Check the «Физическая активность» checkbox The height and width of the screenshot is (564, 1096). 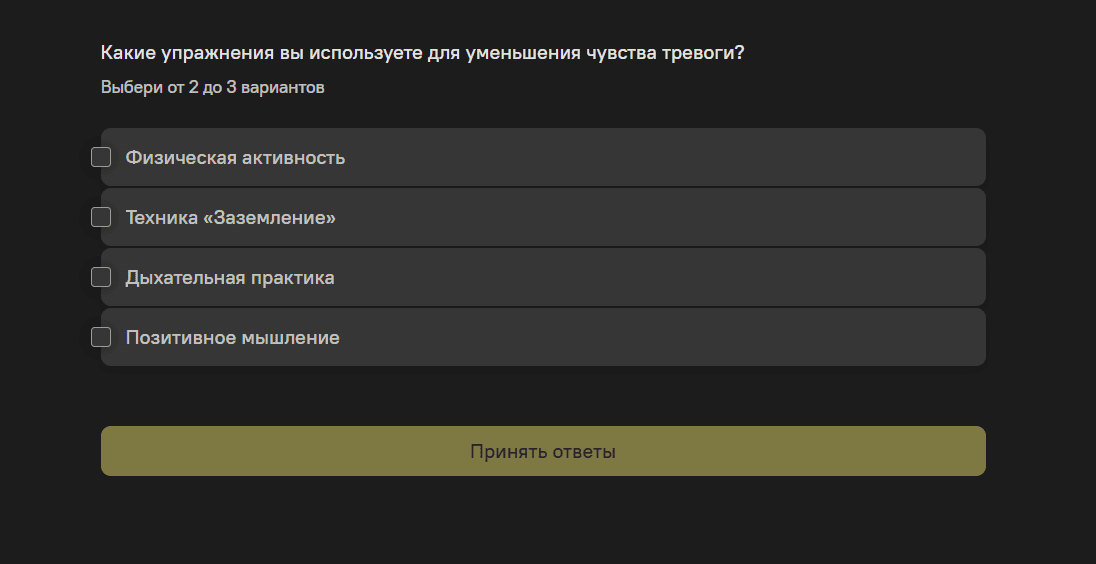point(101,157)
